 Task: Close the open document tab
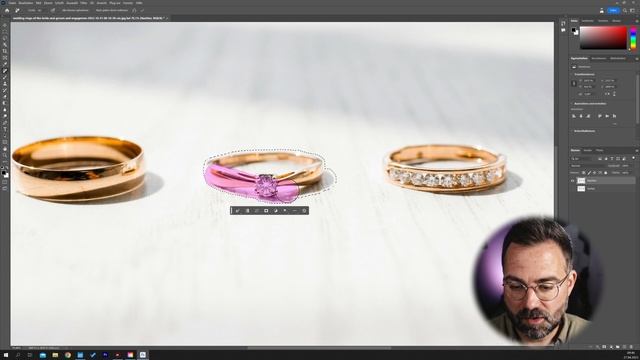coord(167,18)
